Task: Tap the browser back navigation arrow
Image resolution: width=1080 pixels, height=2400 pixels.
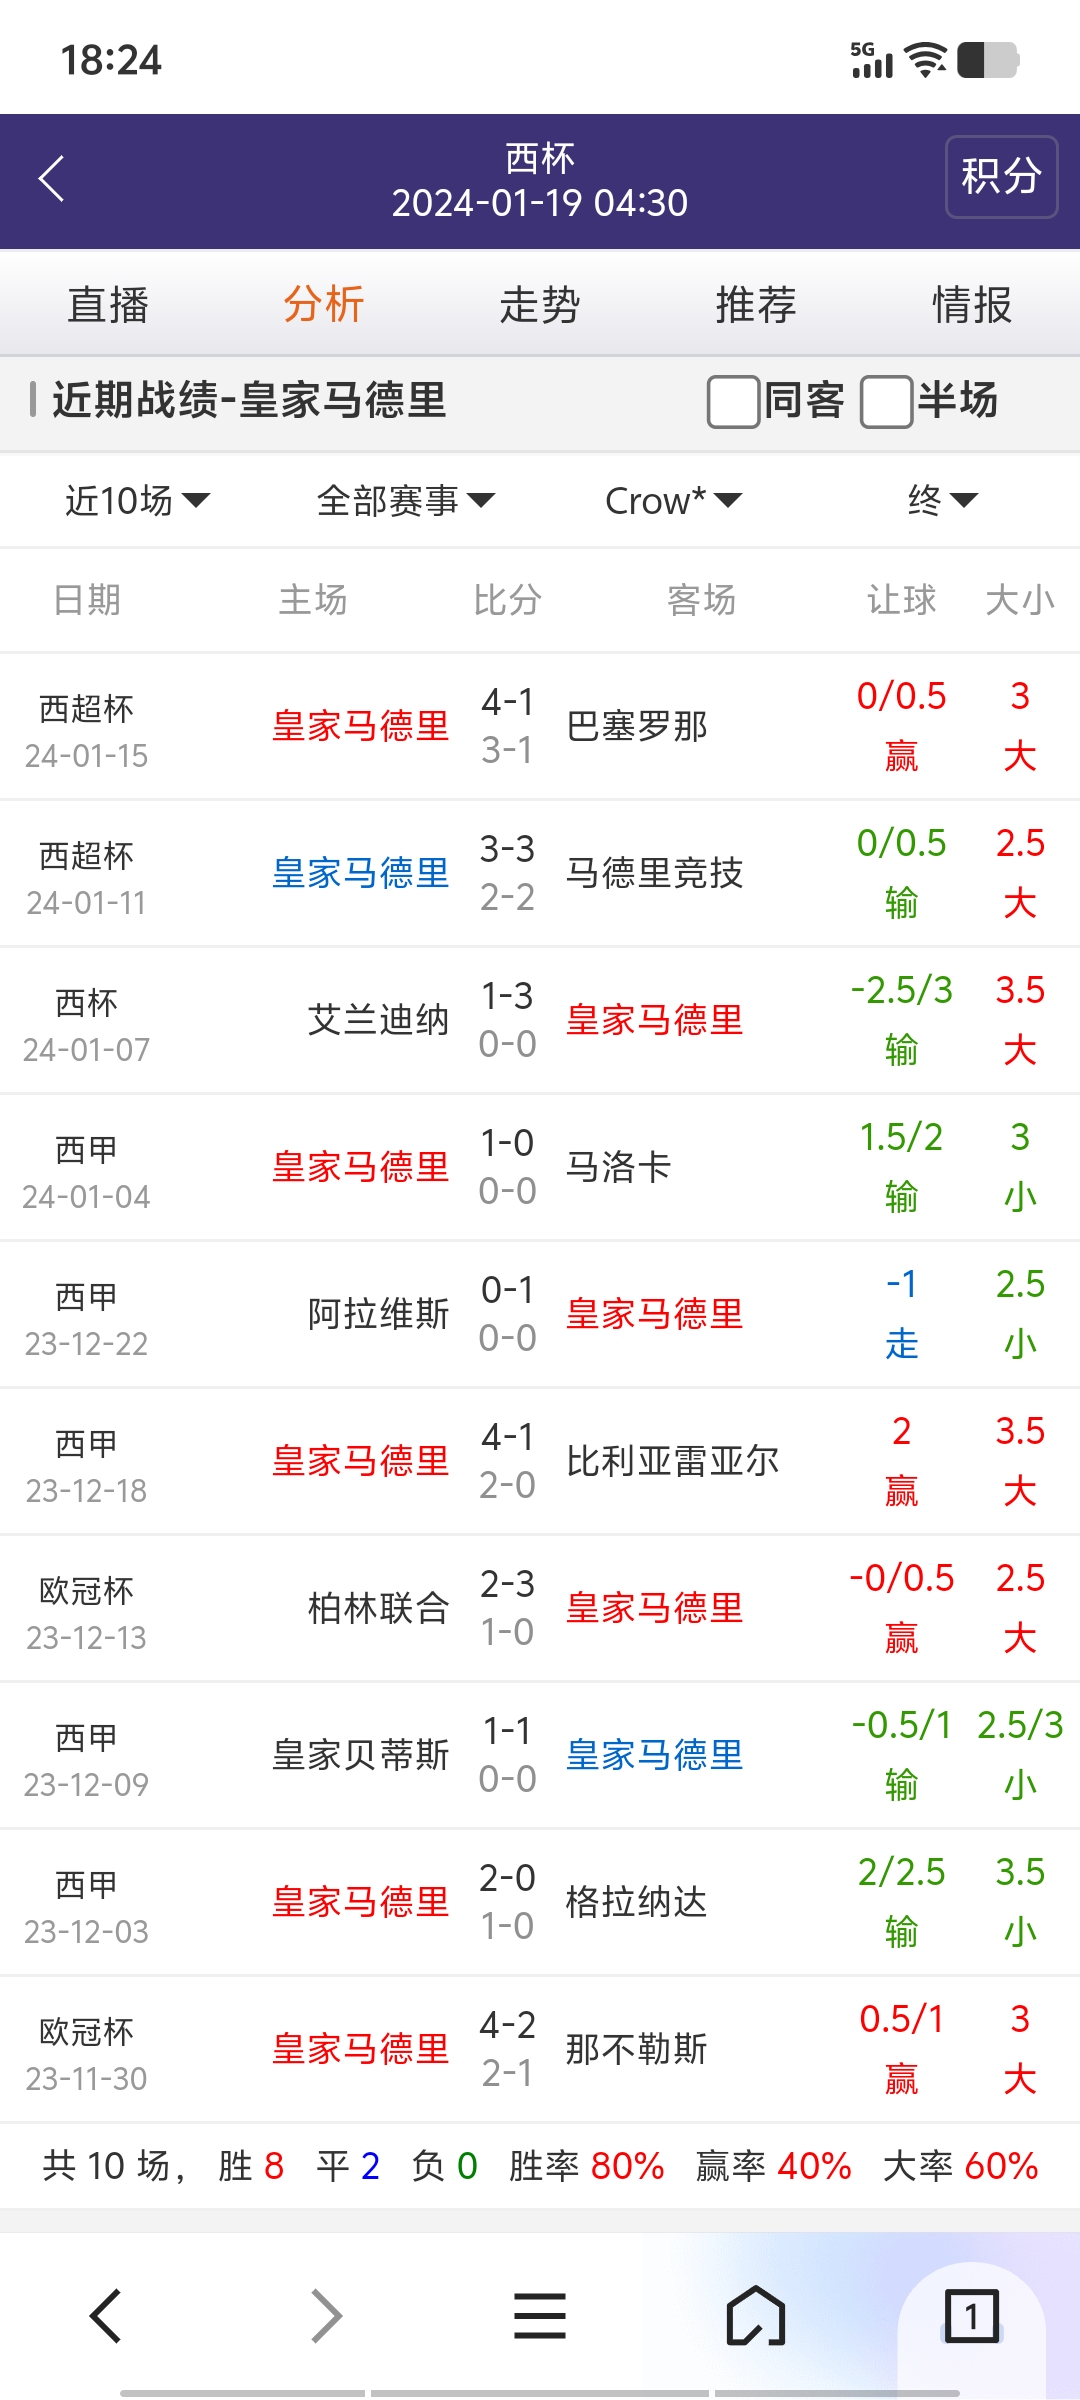Action: [106, 2315]
